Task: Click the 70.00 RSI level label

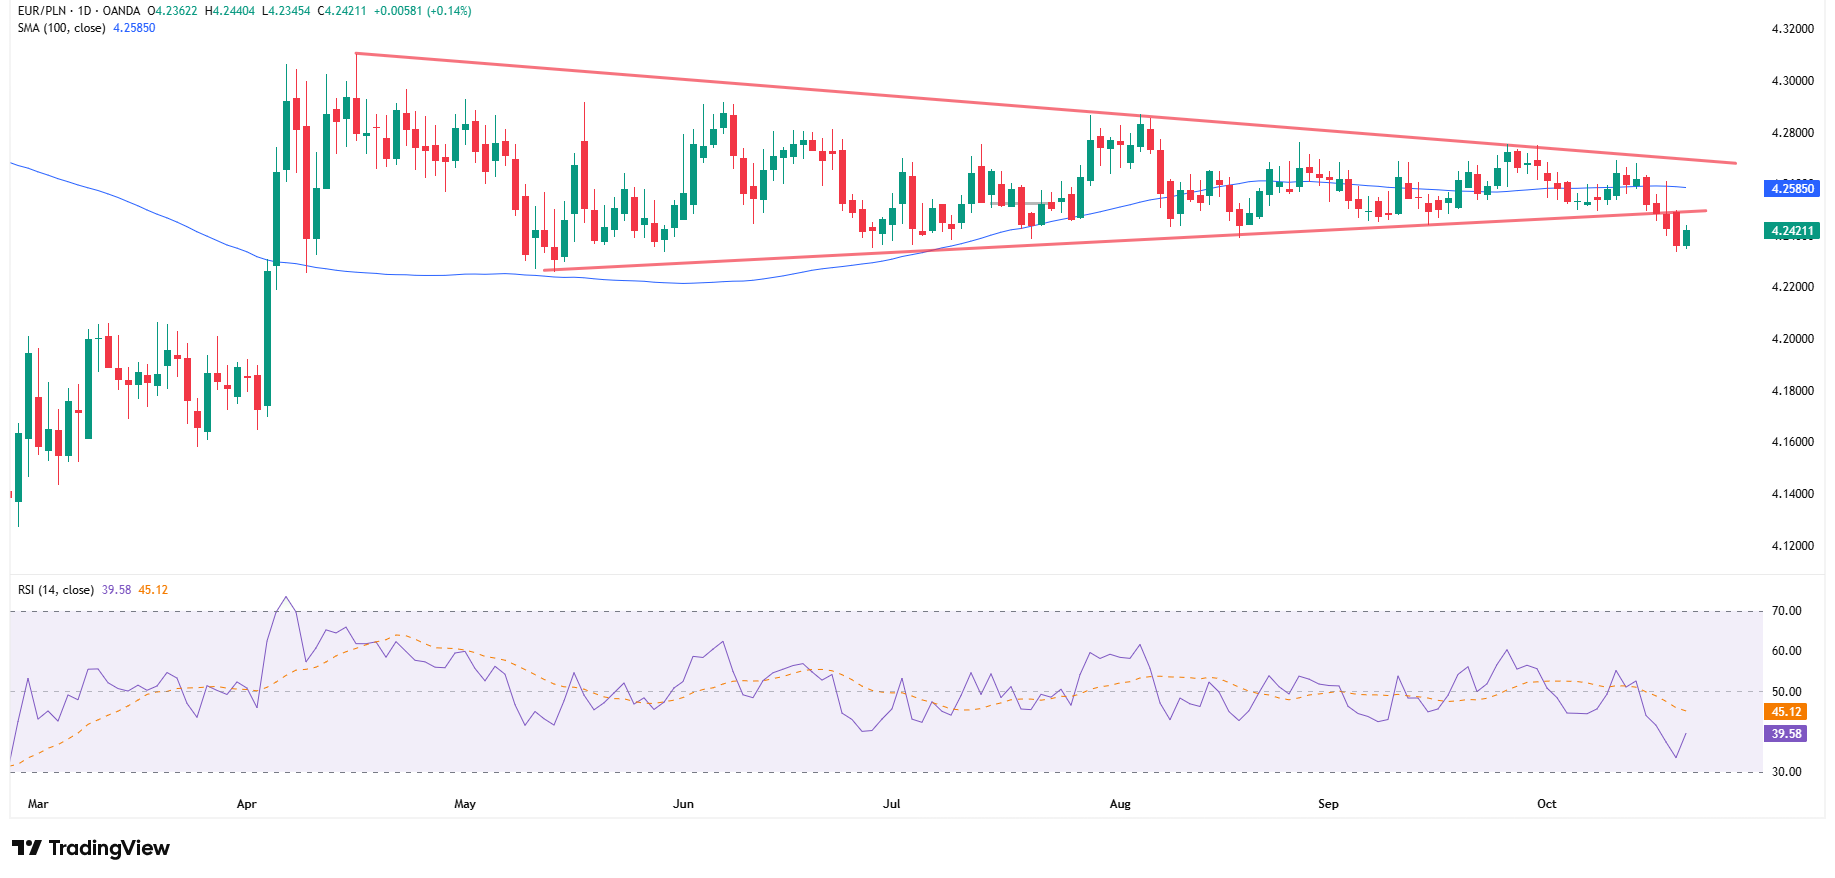Action: pos(1786,611)
